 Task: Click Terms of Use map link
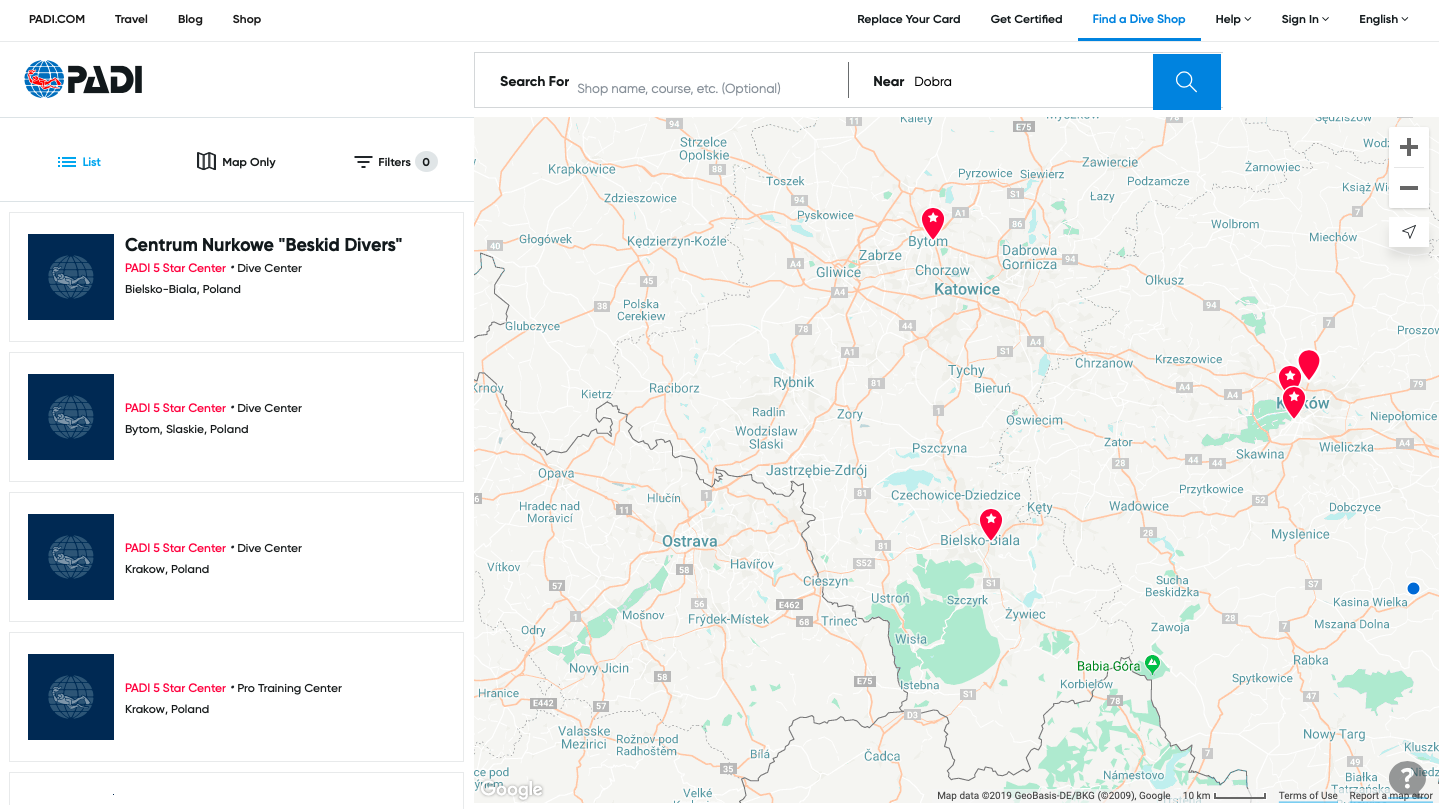tap(1308, 796)
